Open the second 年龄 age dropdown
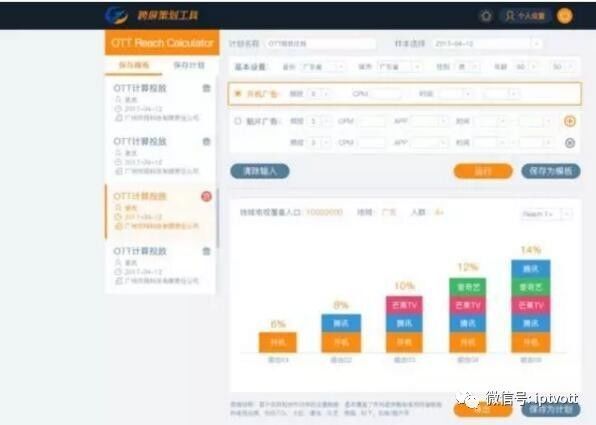 click(563, 67)
